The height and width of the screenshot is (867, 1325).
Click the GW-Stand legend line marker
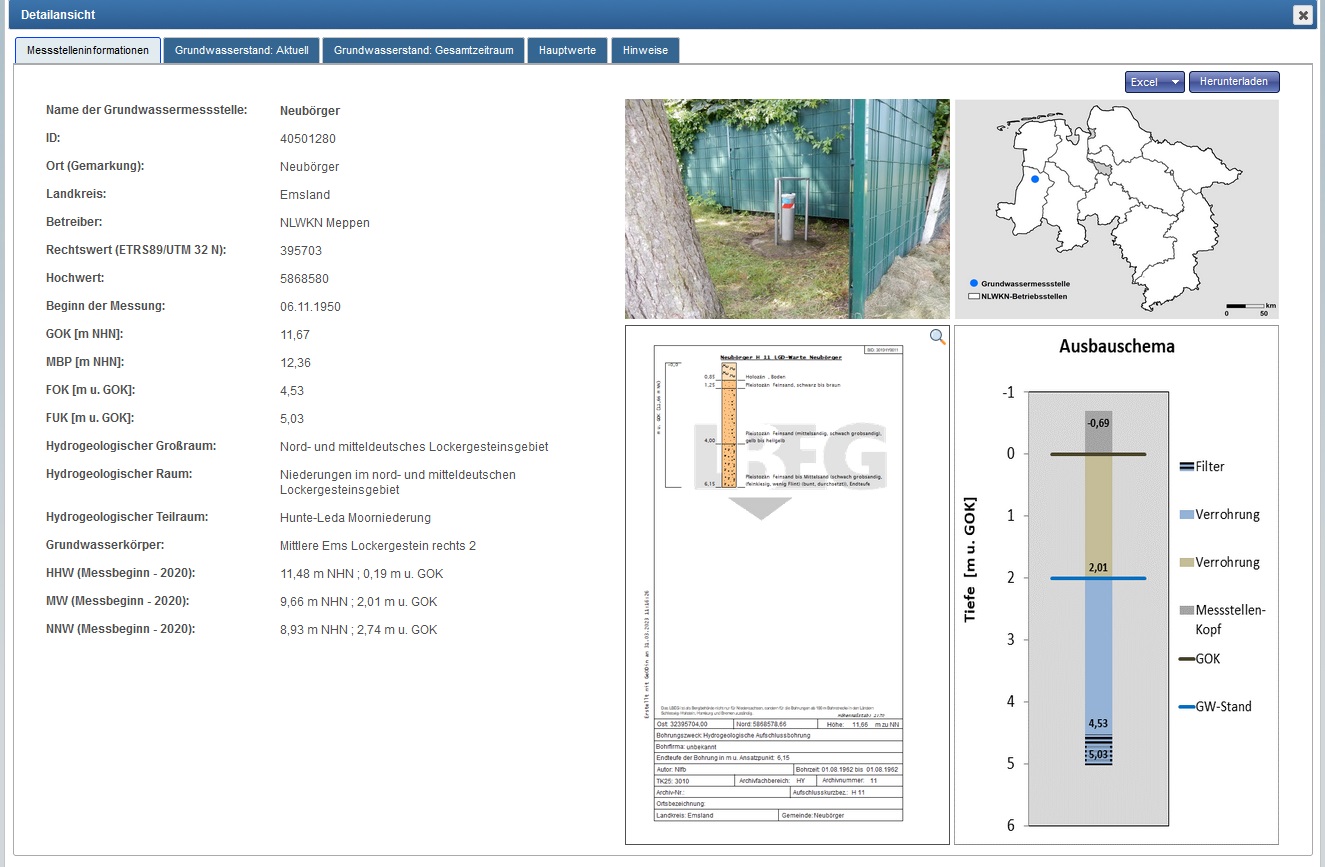click(x=1186, y=706)
